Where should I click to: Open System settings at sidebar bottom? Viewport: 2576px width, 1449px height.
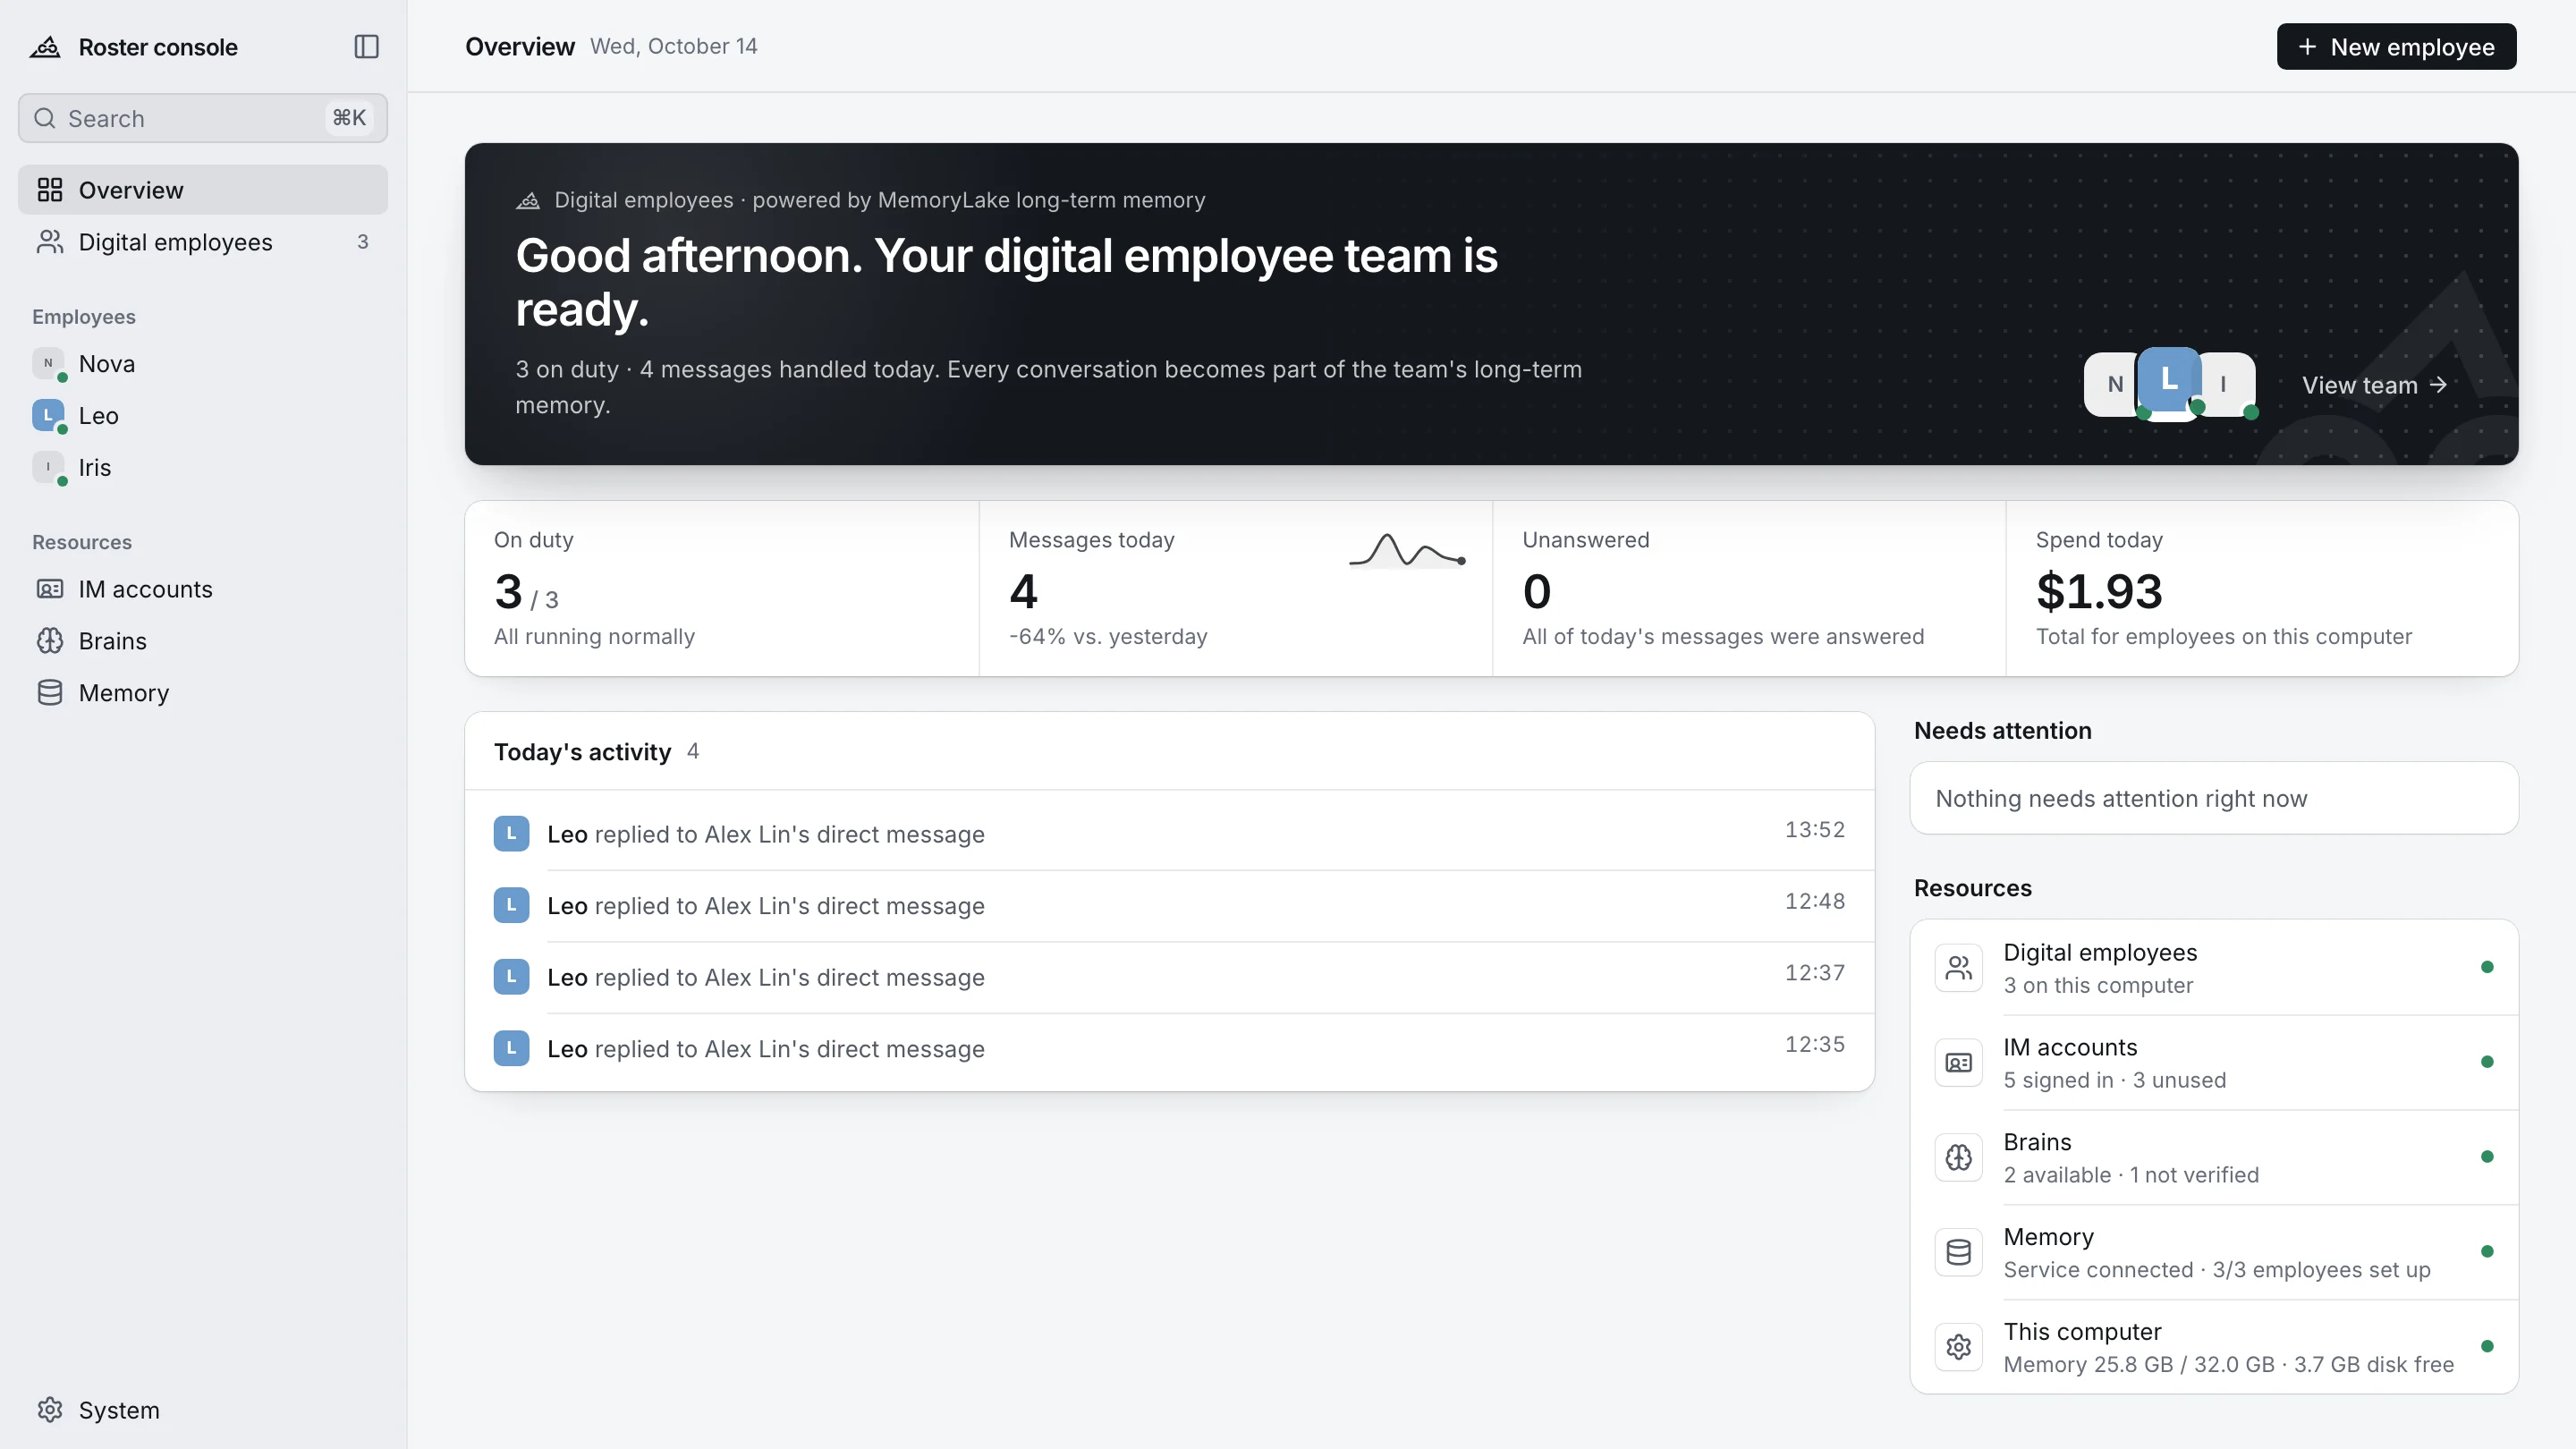[x=202, y=1410]
